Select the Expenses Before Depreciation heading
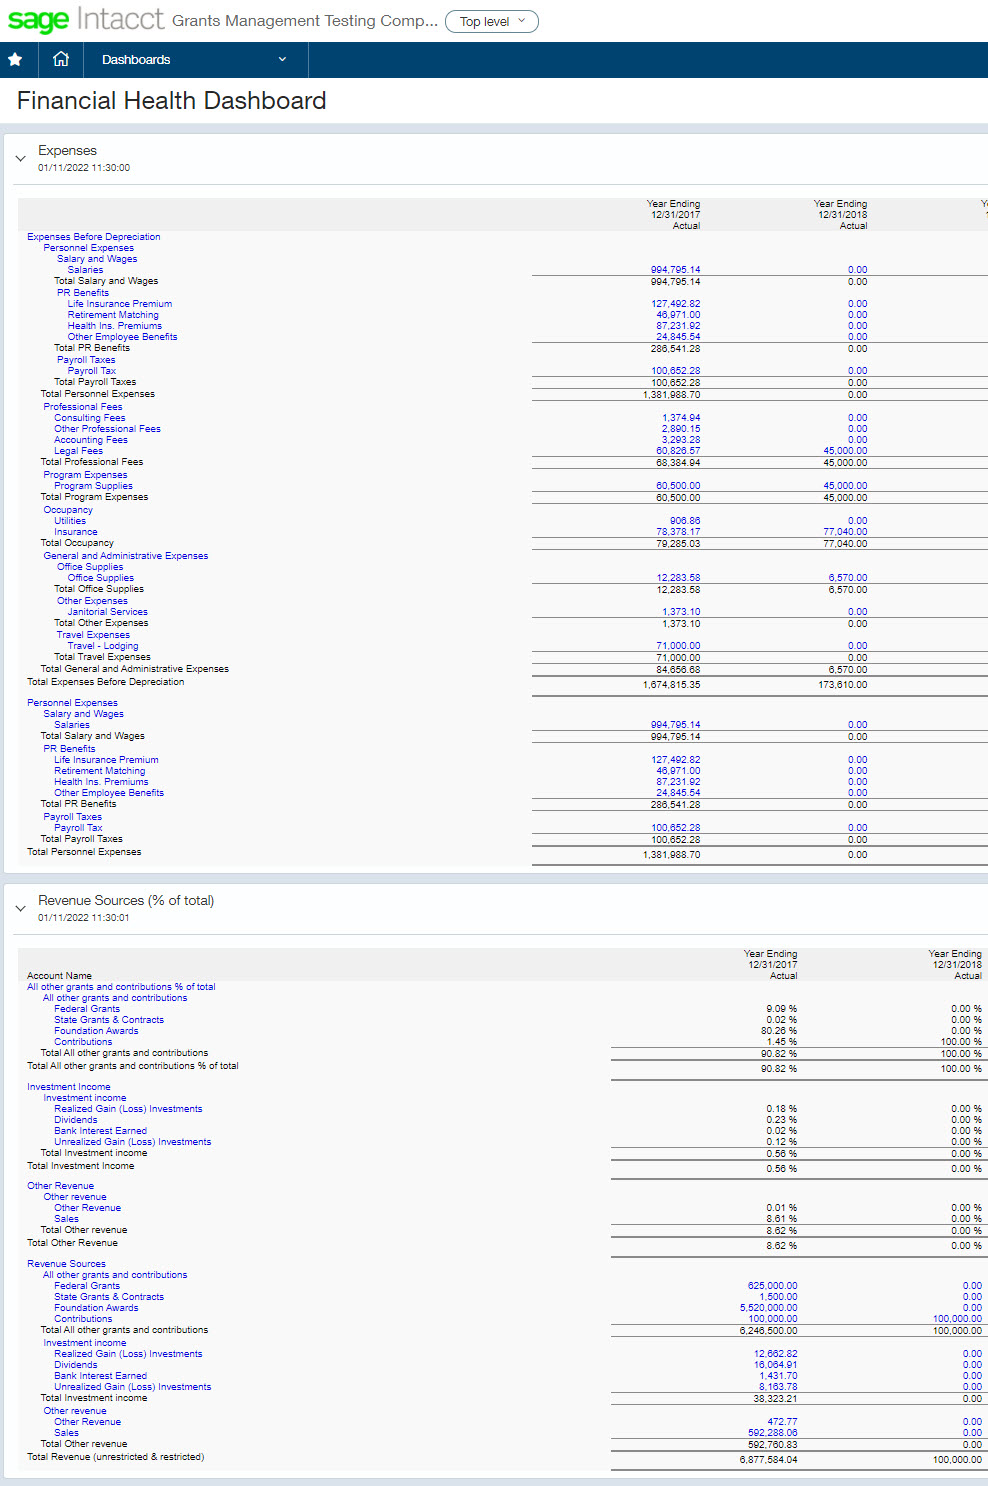 click(x=93, y=237)
